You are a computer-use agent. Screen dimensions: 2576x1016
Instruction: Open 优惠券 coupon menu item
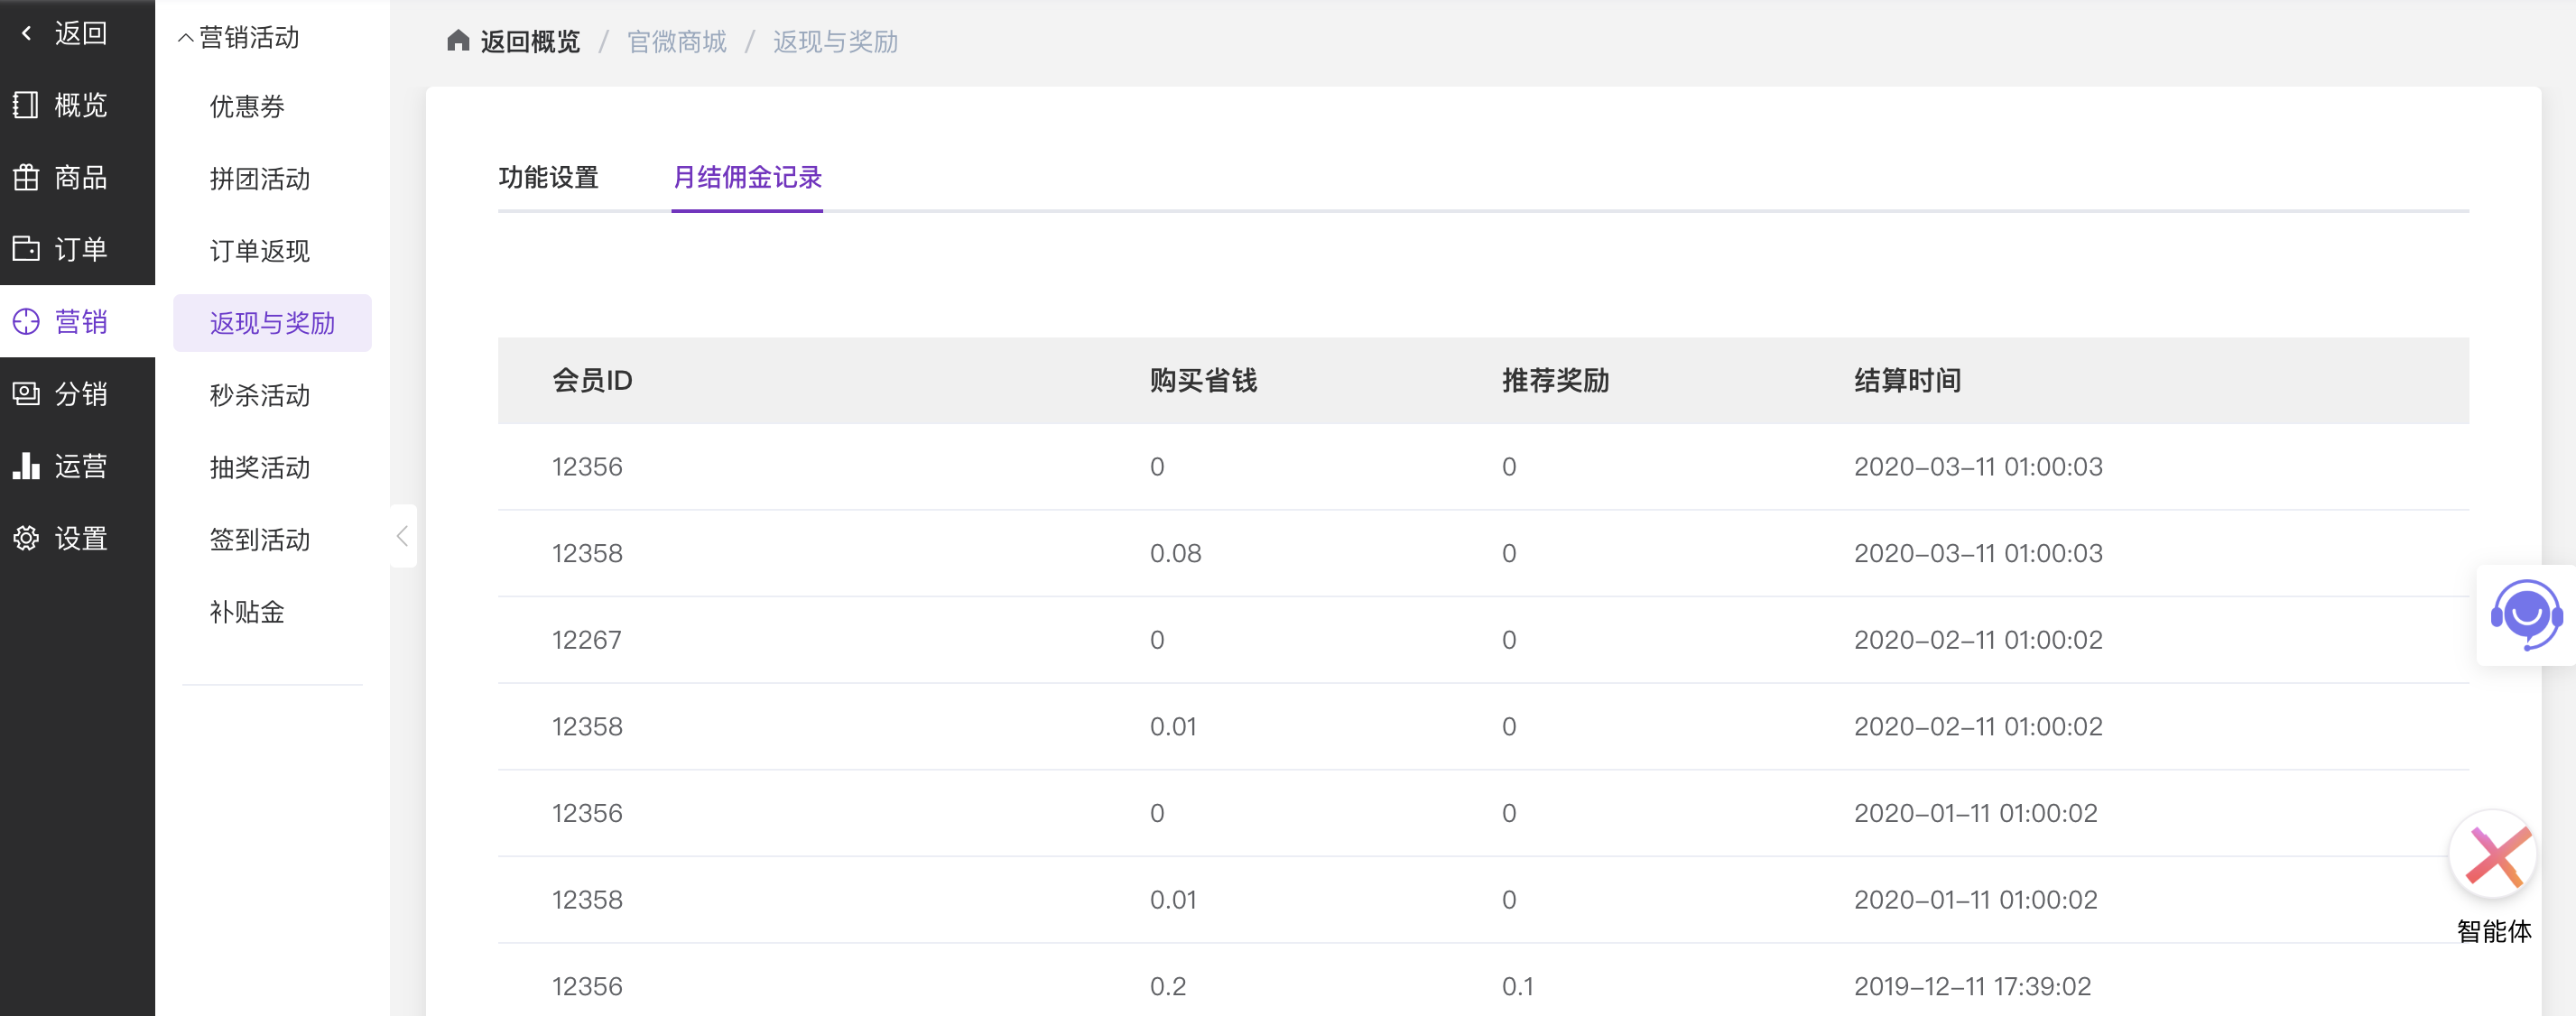tap(247, 106)
